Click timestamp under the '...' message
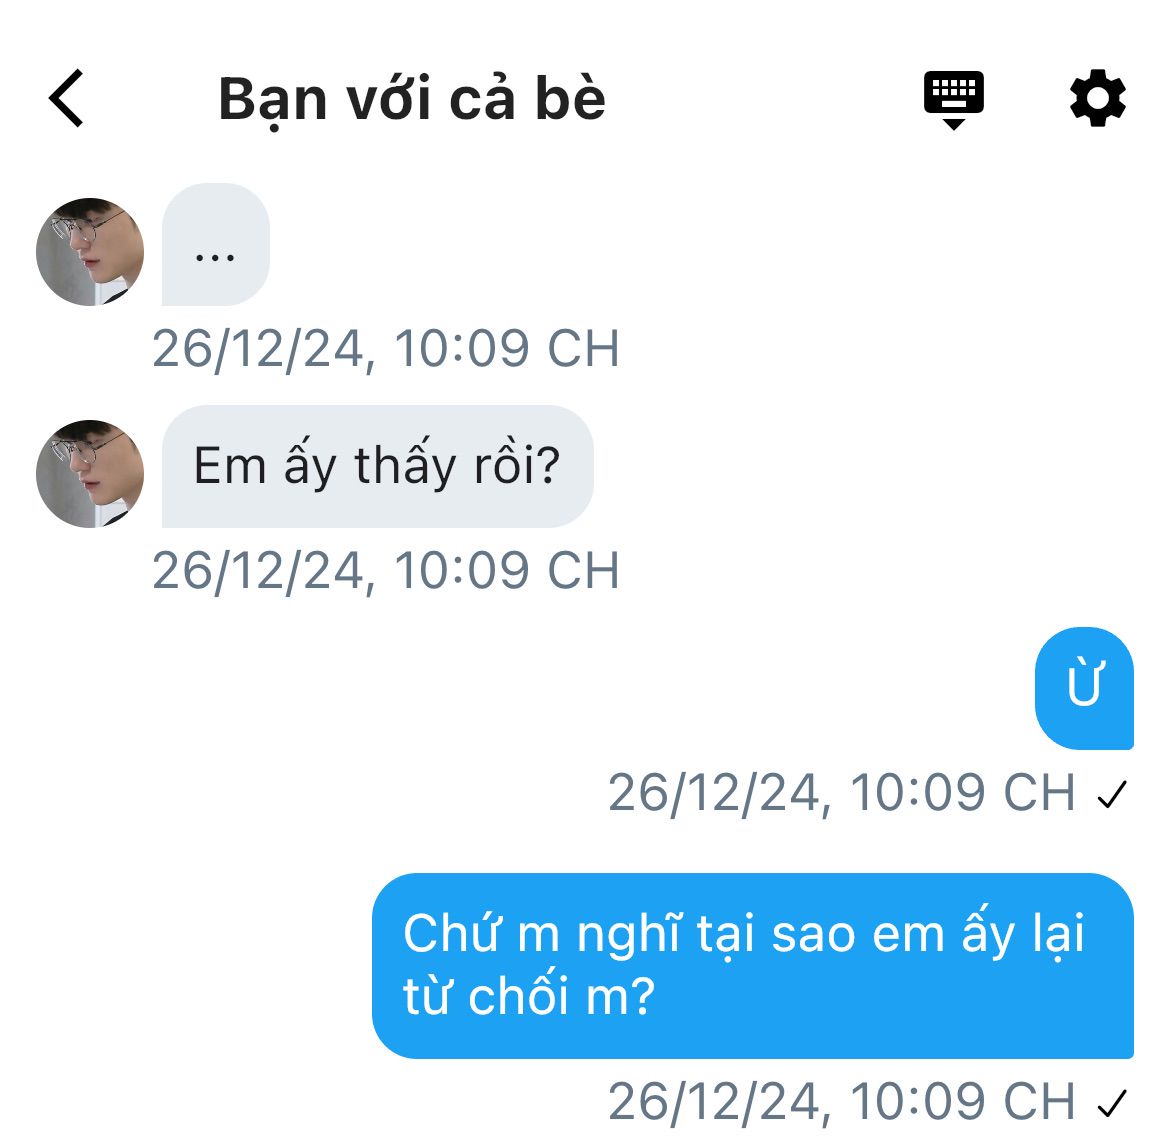 click(386, 349)
